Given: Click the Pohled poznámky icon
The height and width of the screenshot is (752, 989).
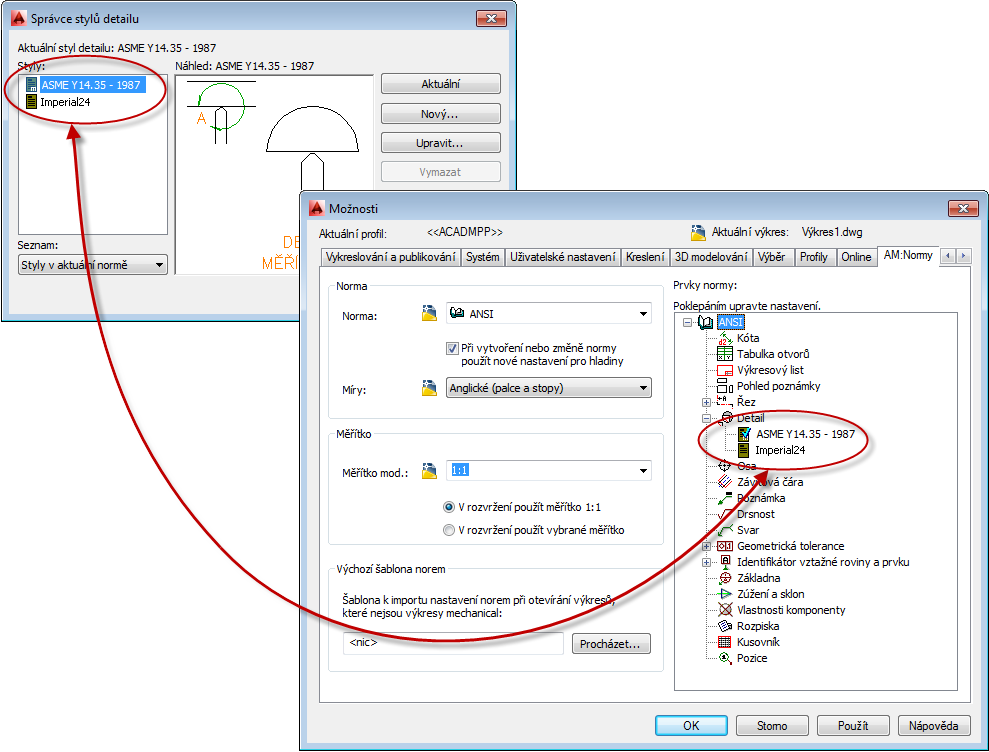Looking at the screenshot, I should [725, 386].
